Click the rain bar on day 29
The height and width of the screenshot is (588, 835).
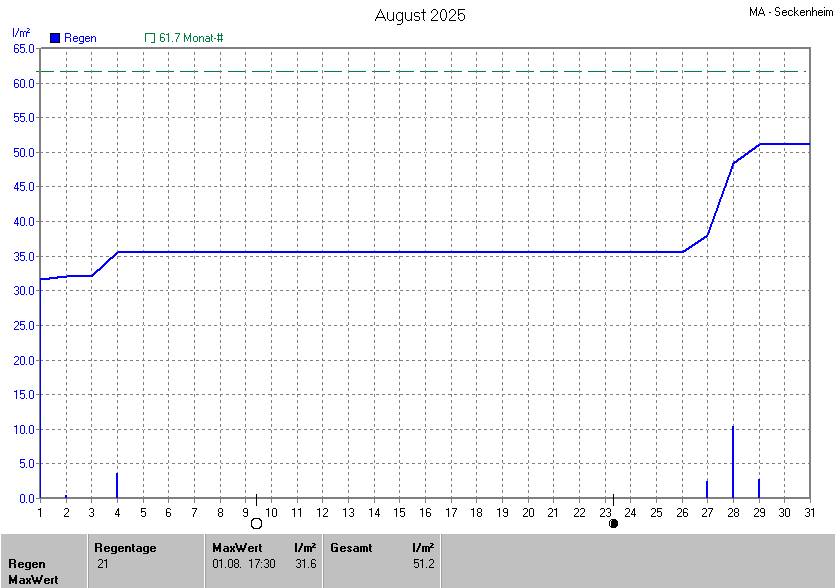coord(759,488)
